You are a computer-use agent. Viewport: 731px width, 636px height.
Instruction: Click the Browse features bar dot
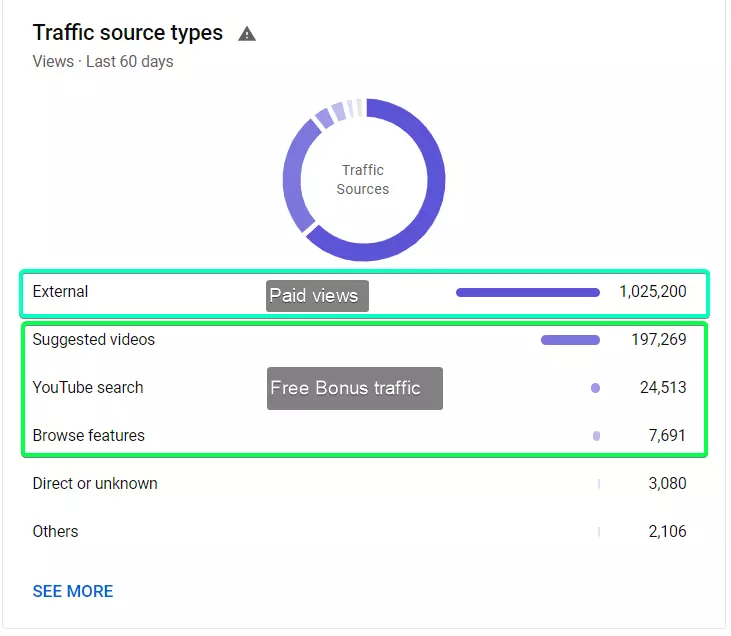pos(596,436)
